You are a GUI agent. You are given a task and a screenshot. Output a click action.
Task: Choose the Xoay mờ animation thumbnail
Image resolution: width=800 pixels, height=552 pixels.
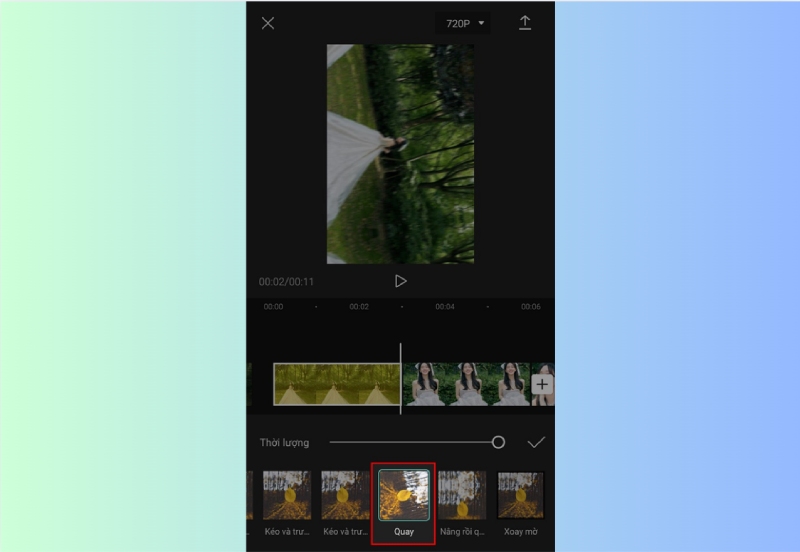point(520,496)
